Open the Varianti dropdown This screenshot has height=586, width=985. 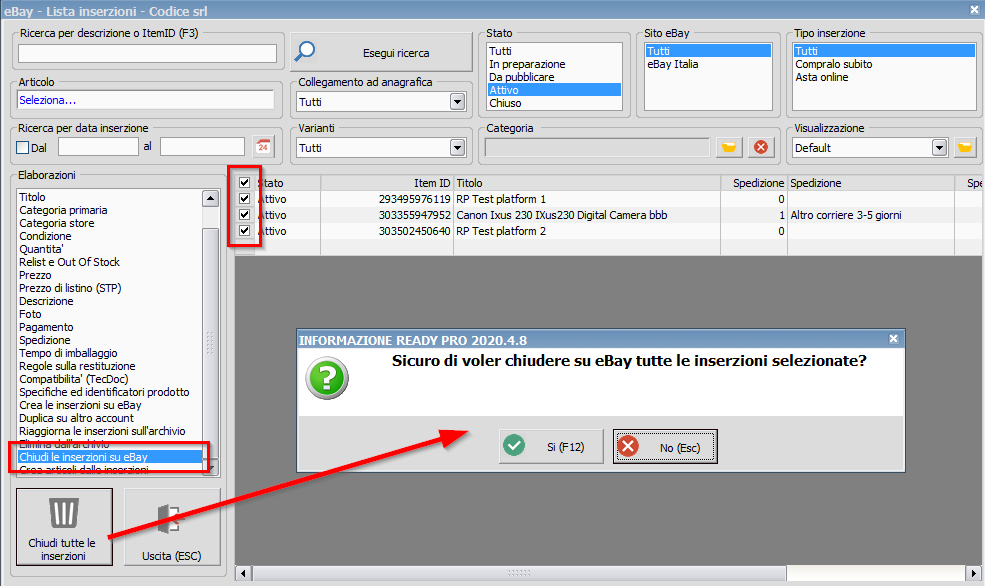tap(457, 148)
